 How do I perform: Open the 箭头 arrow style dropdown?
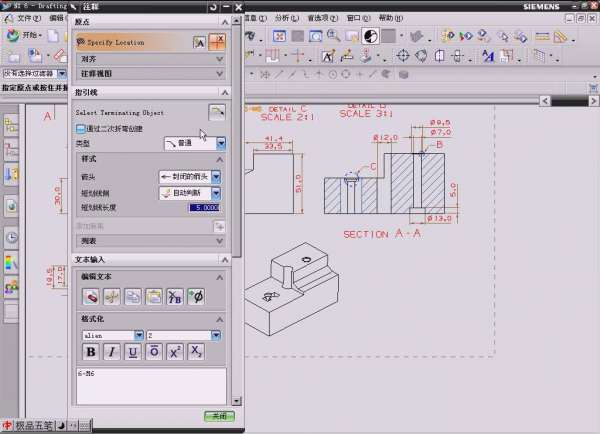[216, 176]
